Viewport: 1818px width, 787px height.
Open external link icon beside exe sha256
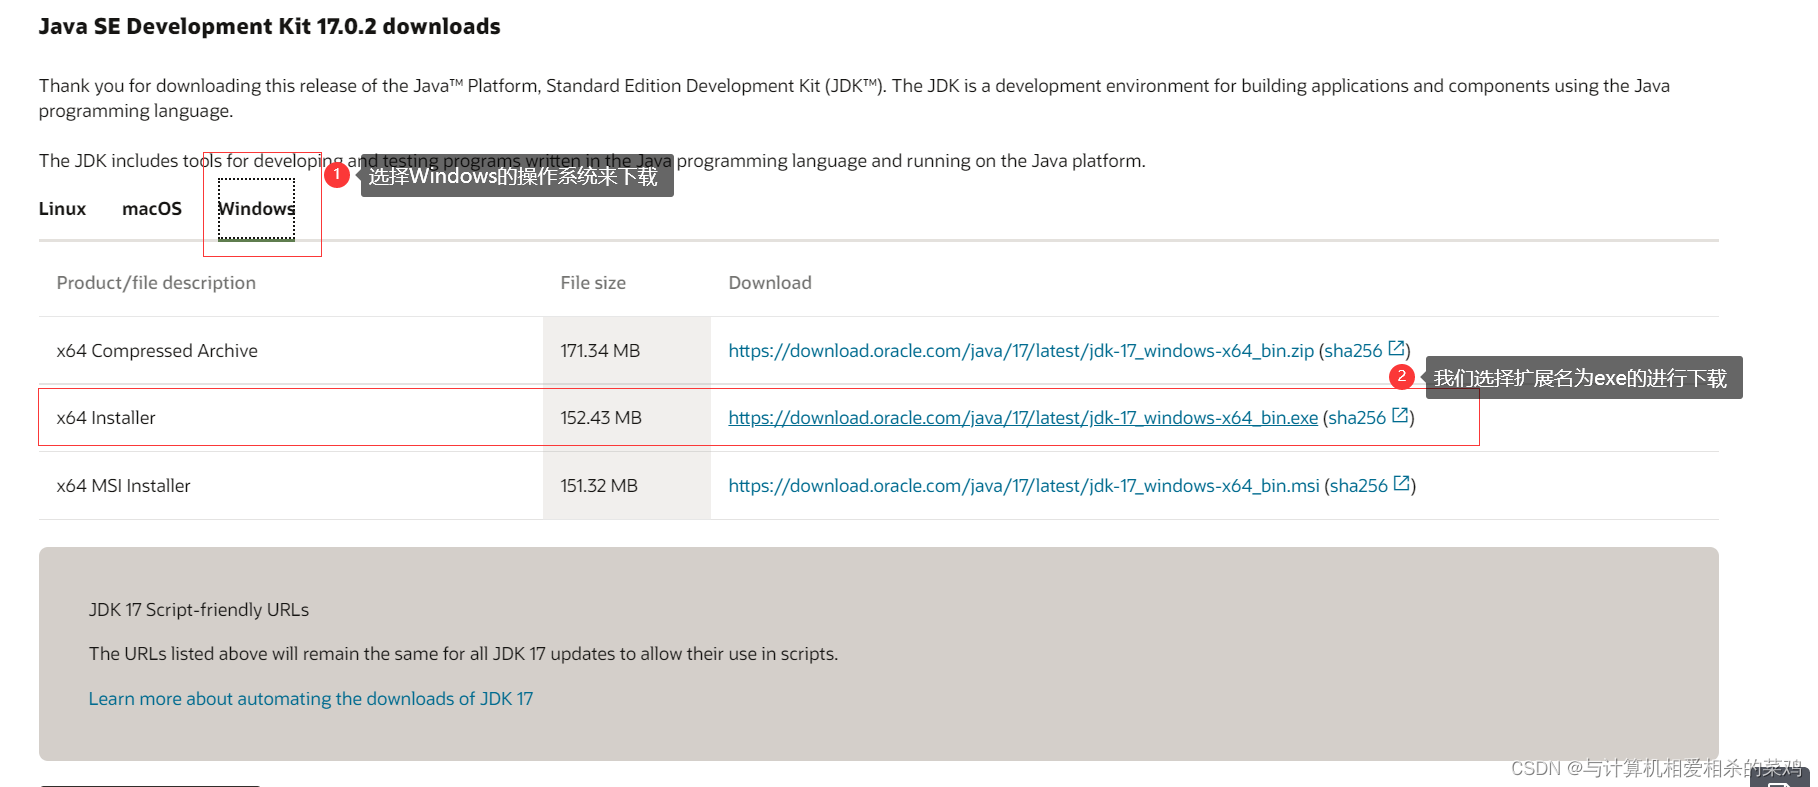pos(1401,416)
